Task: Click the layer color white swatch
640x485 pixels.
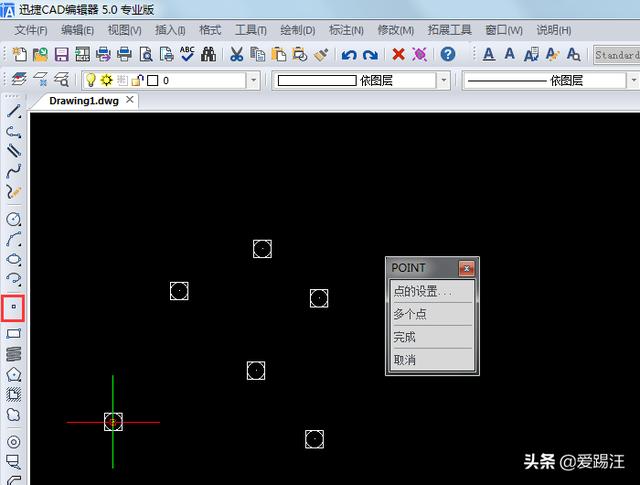Action: point(153,80)
